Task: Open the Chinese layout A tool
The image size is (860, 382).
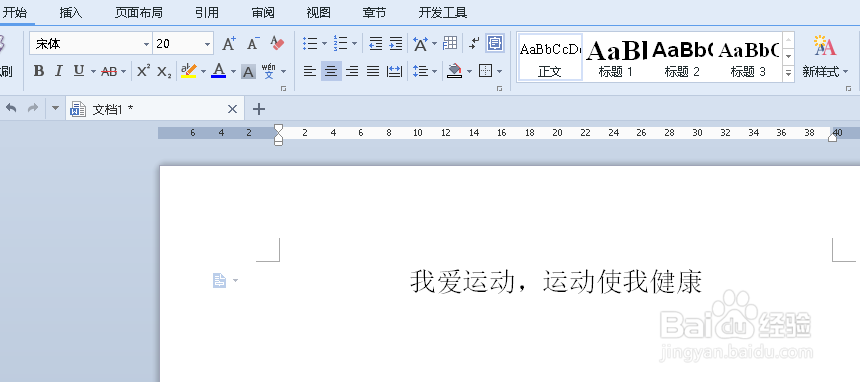Action: [421, 43]
